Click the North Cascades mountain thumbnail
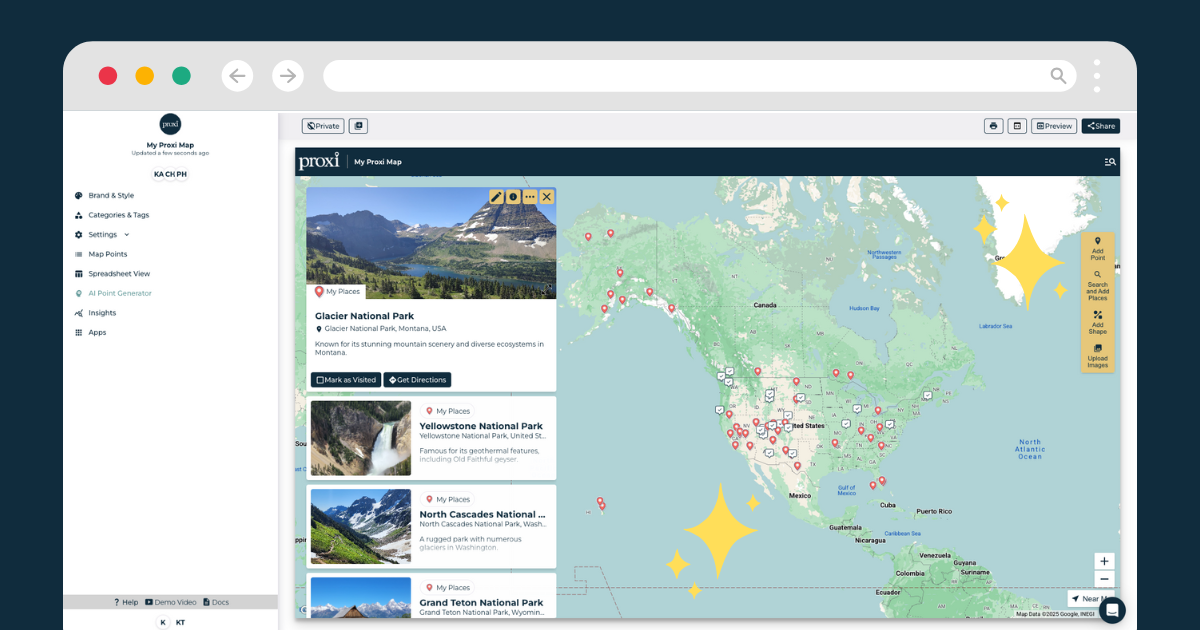The image size is (1200, 630). coord(361,526)
